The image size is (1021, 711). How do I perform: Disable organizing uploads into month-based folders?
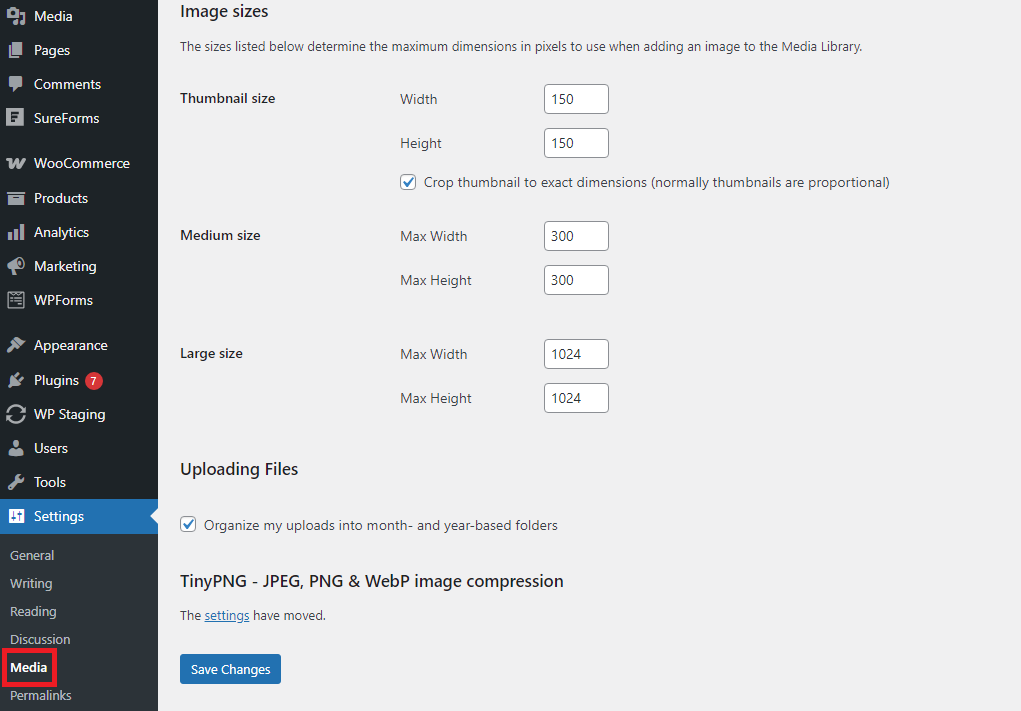(188, 524)
